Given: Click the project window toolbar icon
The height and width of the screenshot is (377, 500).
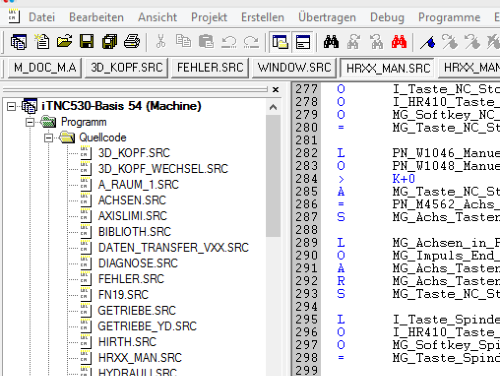Looking at the screenshot, I should [x=19, y=42].
